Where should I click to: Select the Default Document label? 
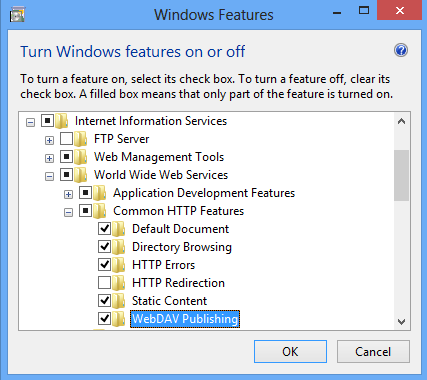point(180,229)
